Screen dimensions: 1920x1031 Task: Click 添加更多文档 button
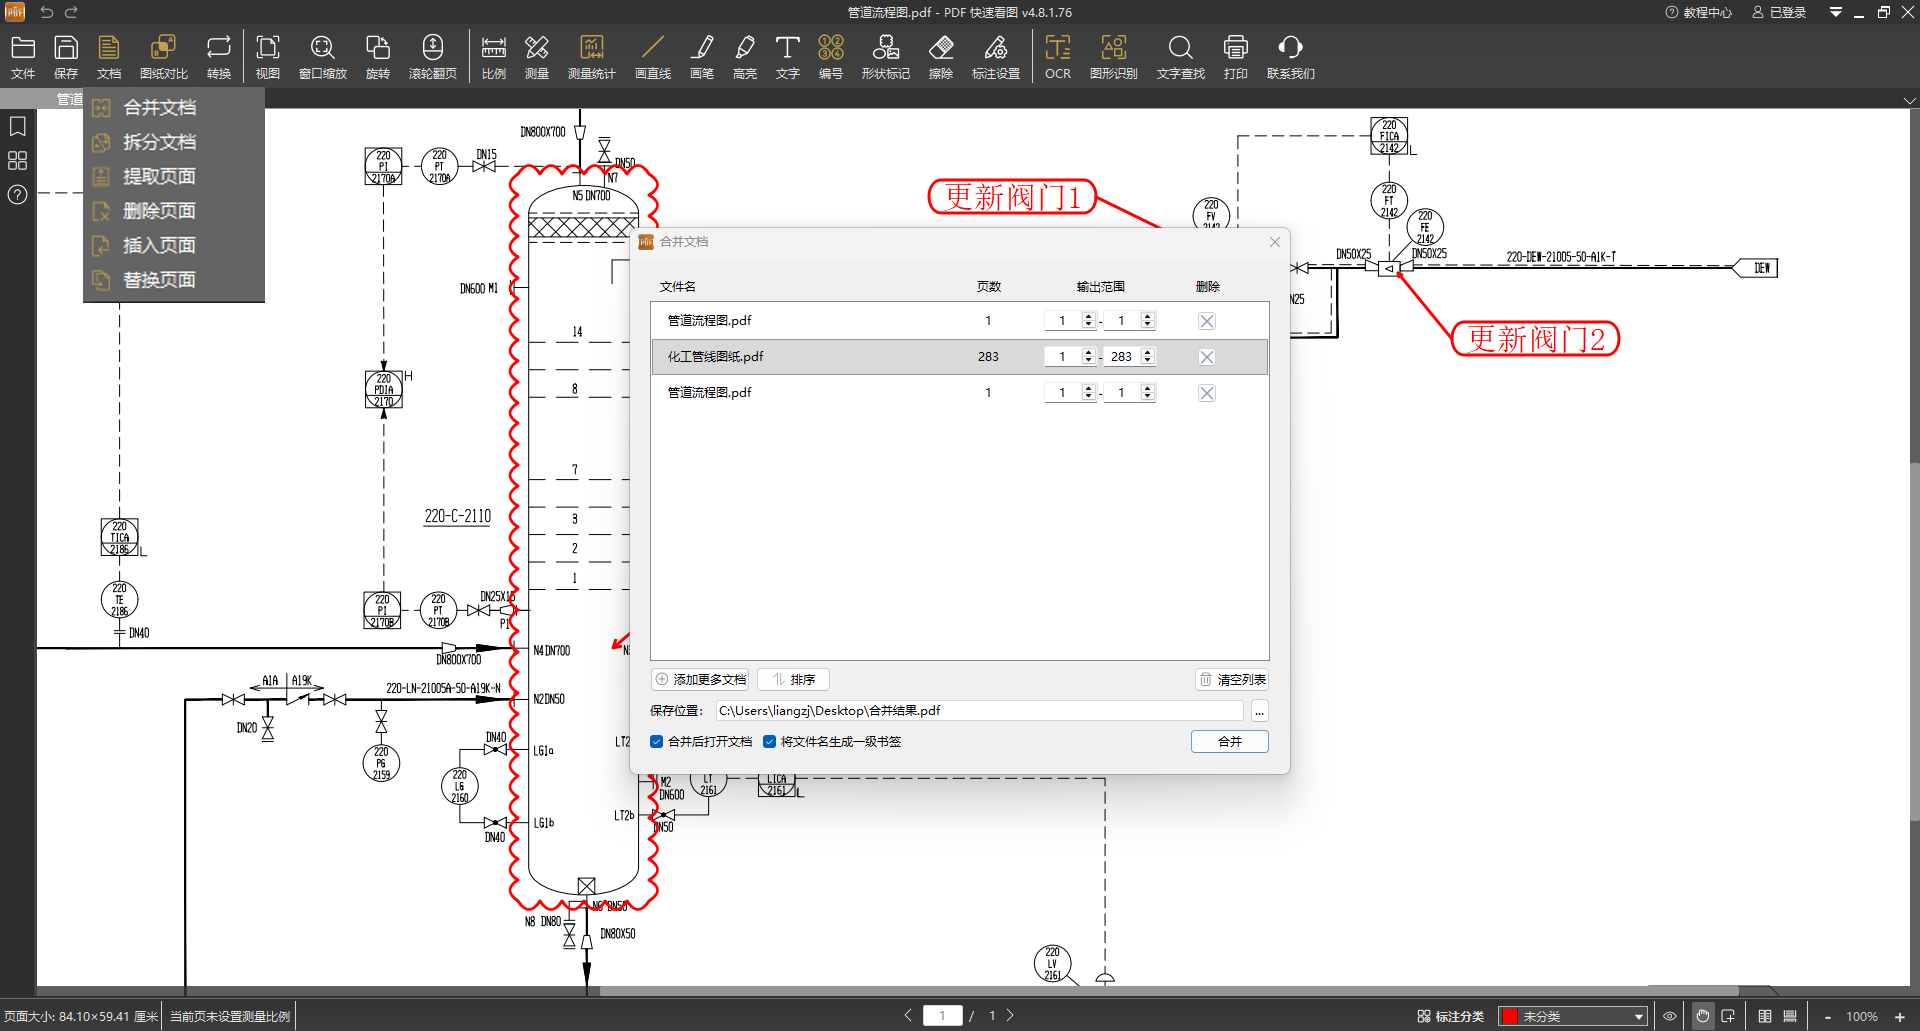pyautogui.click(x=701, y=680)
